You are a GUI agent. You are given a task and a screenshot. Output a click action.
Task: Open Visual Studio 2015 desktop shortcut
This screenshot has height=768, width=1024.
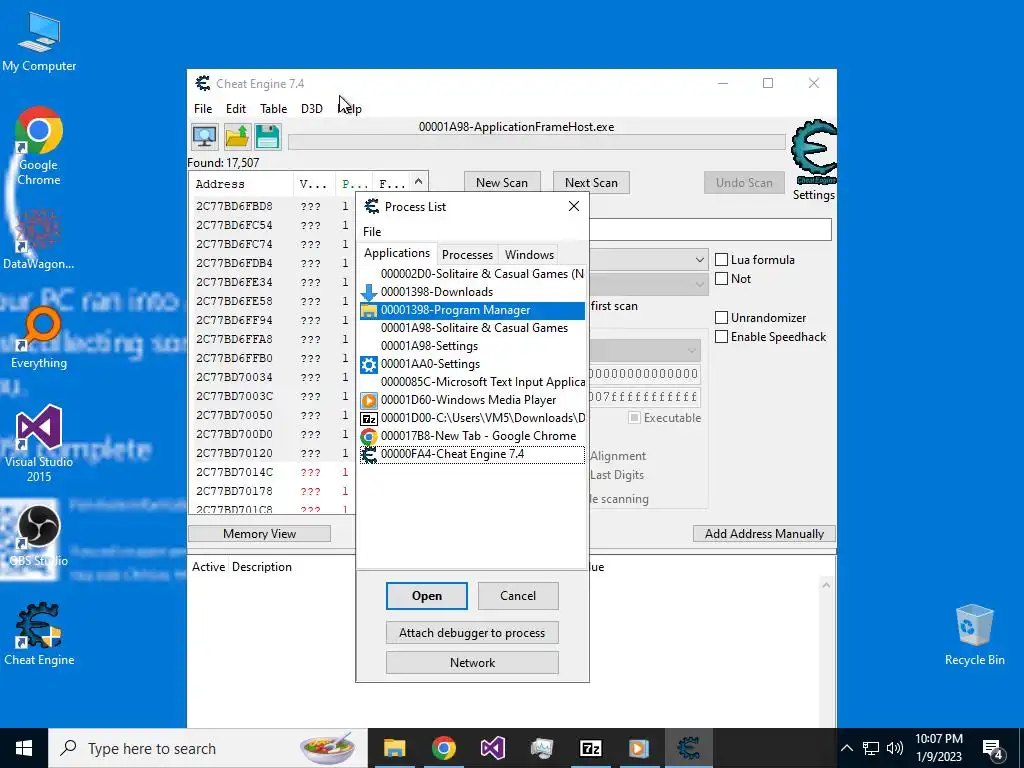tap(39, 444)
